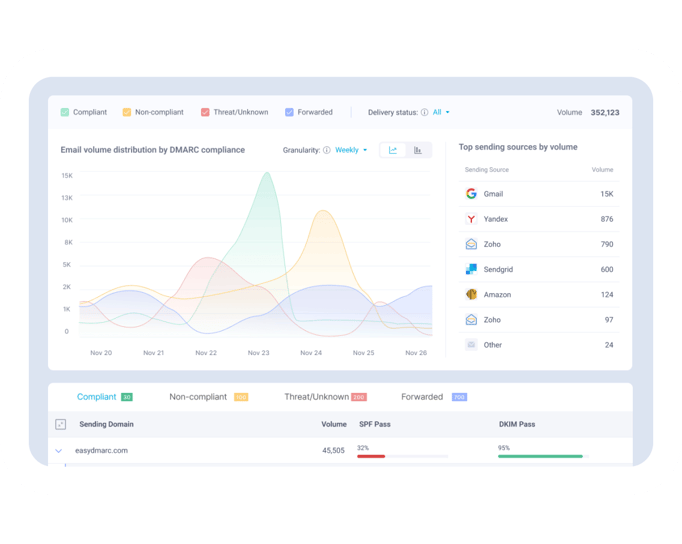Click the Sendgrid logo icon
682x544 pixels.
click(x=471, y=269)
